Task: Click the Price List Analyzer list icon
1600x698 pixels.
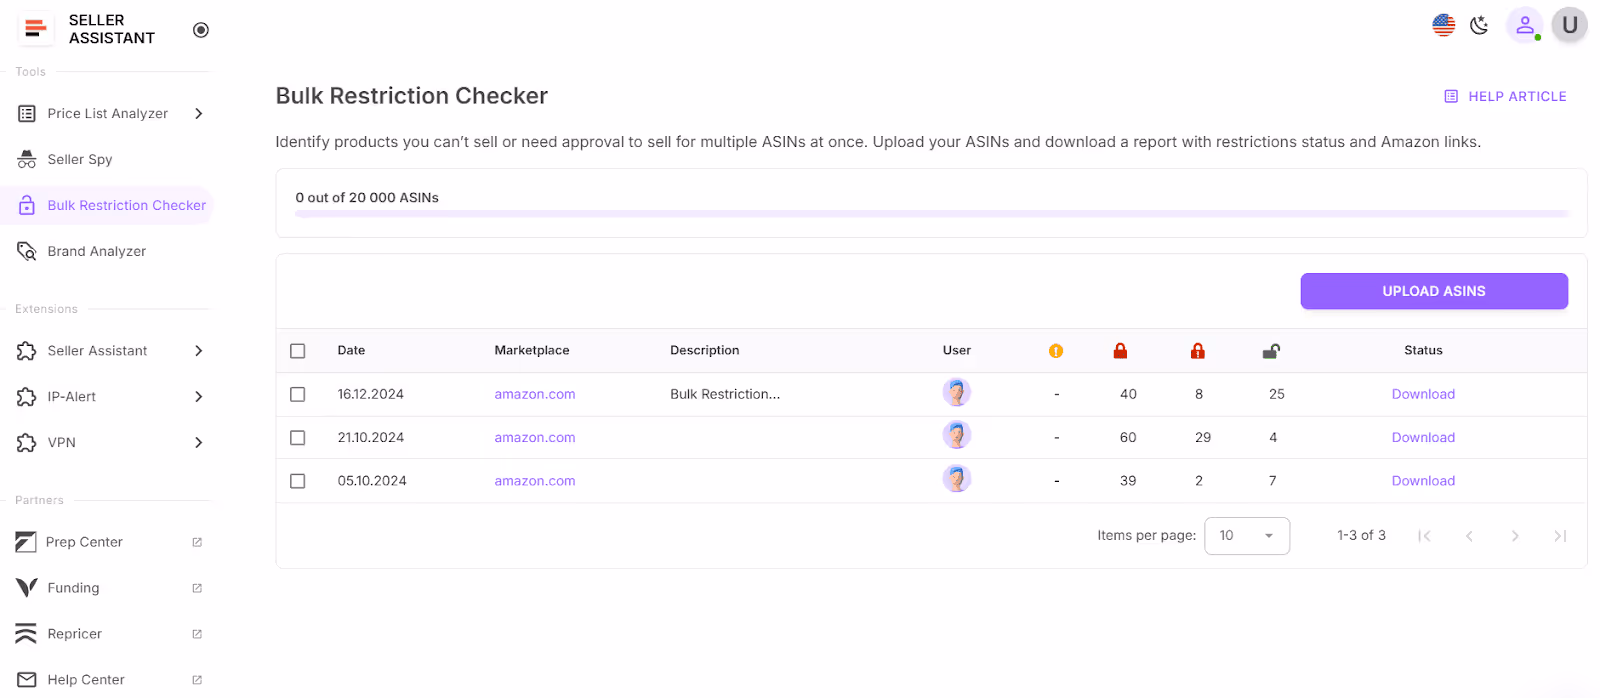Action: [27, 114]
